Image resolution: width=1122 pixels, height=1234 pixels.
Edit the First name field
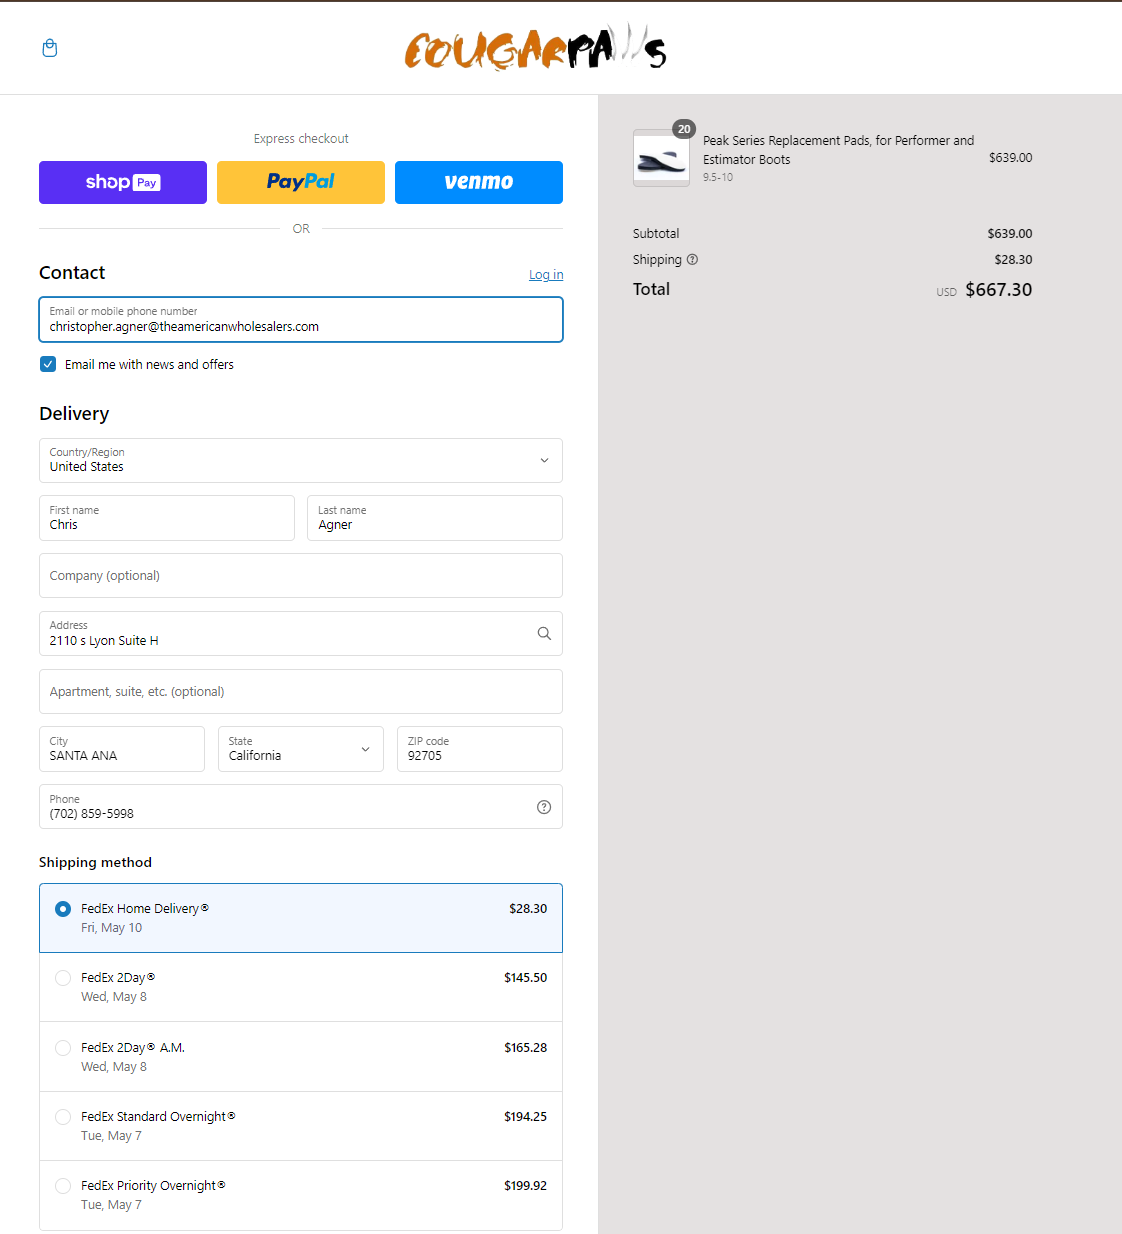(167, 518)
